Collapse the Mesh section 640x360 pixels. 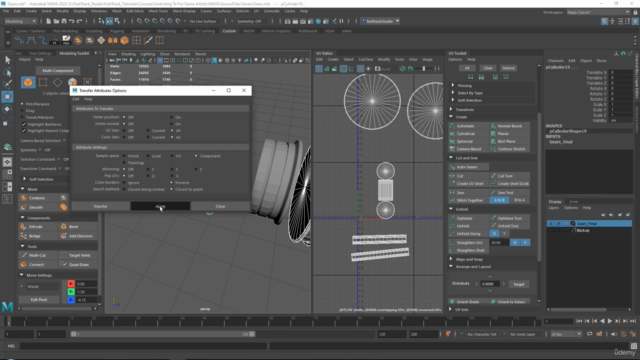pyautogui.click(x=22, y=189)
